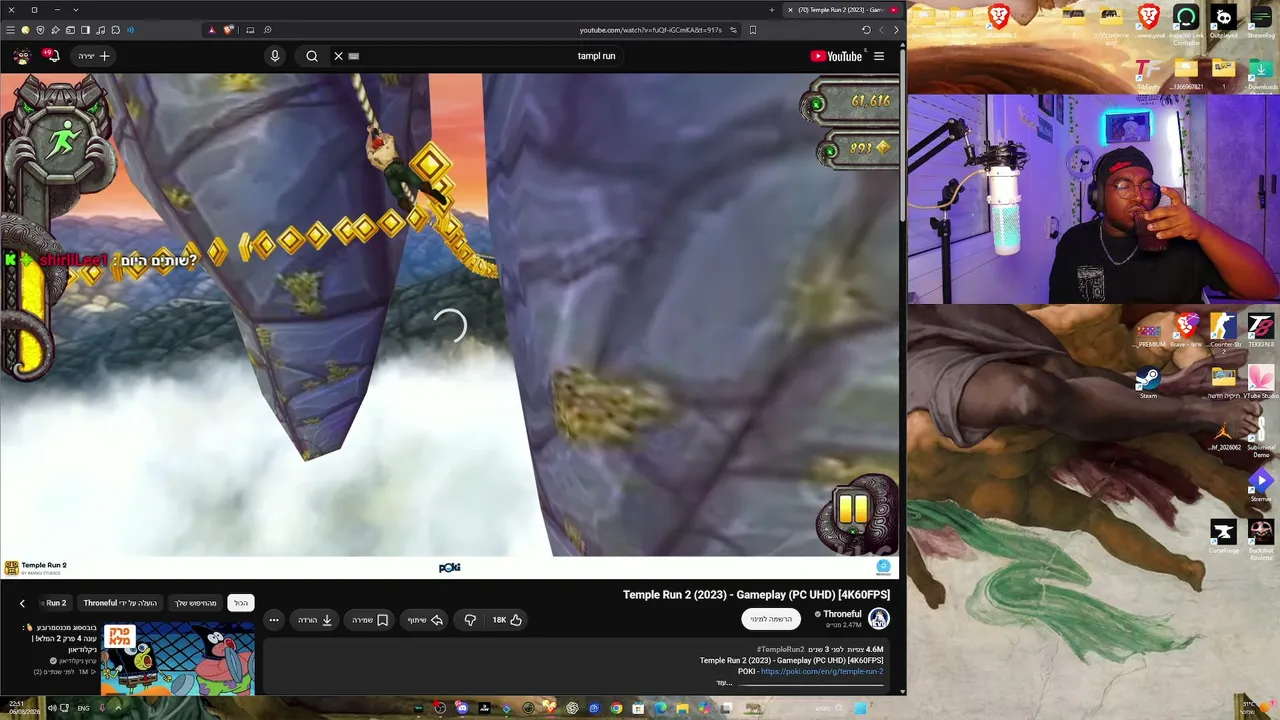Select the chip left of the highlighted one
This screenshot has width=1280, height=720.
(196, 603)
